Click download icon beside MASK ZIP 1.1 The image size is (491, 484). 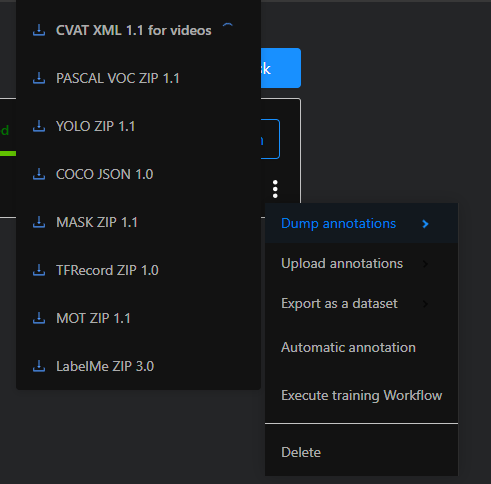pyautogui.click(x=39, y=222)
